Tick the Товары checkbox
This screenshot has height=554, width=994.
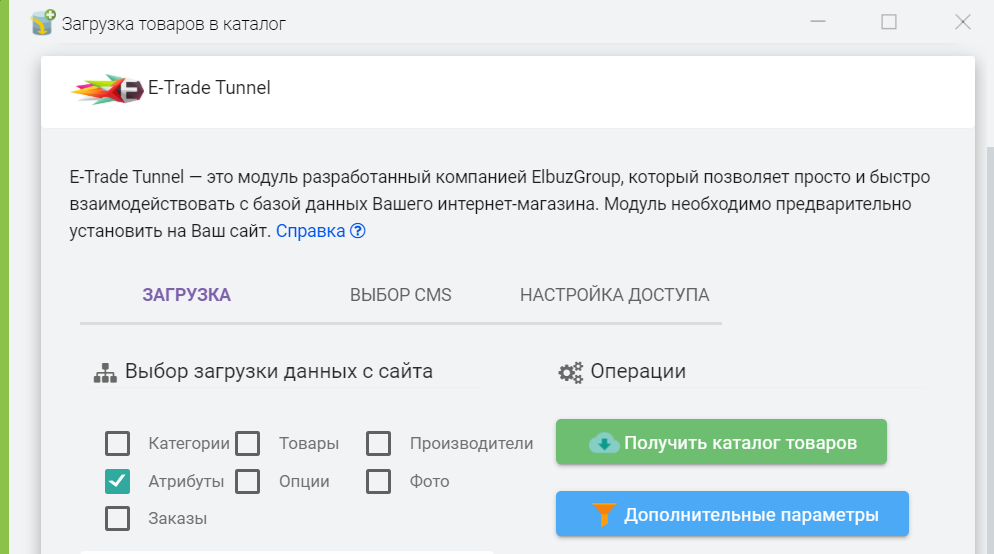(248, 443)
